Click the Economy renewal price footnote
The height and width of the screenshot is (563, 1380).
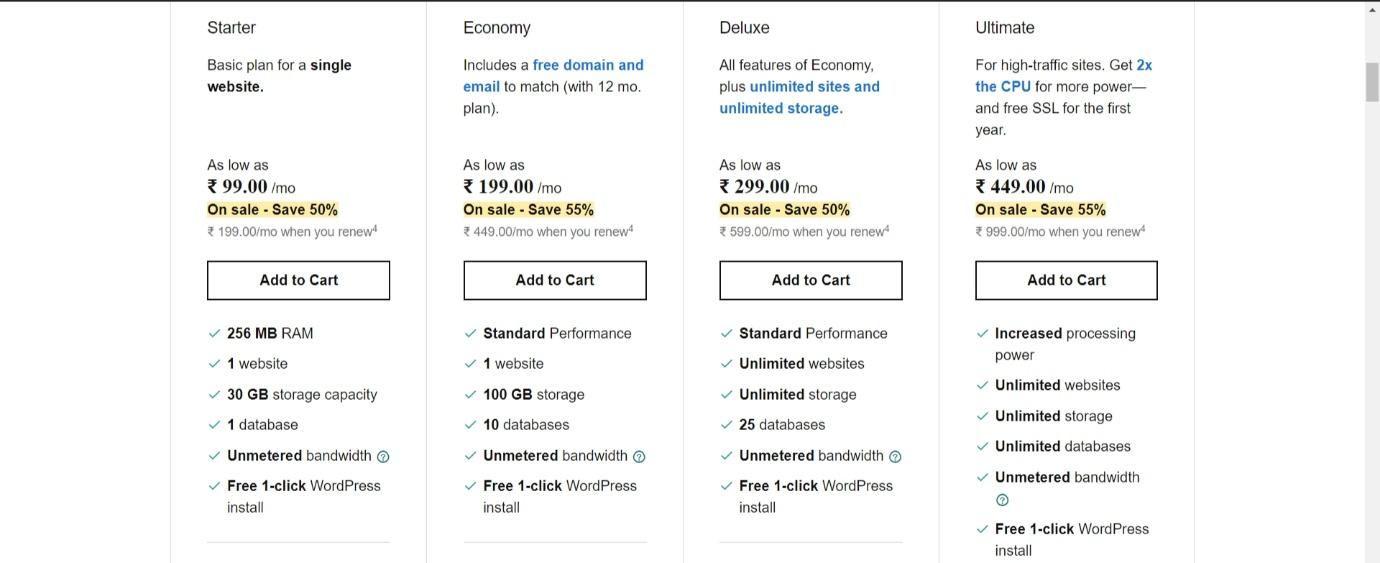[631, 228]
